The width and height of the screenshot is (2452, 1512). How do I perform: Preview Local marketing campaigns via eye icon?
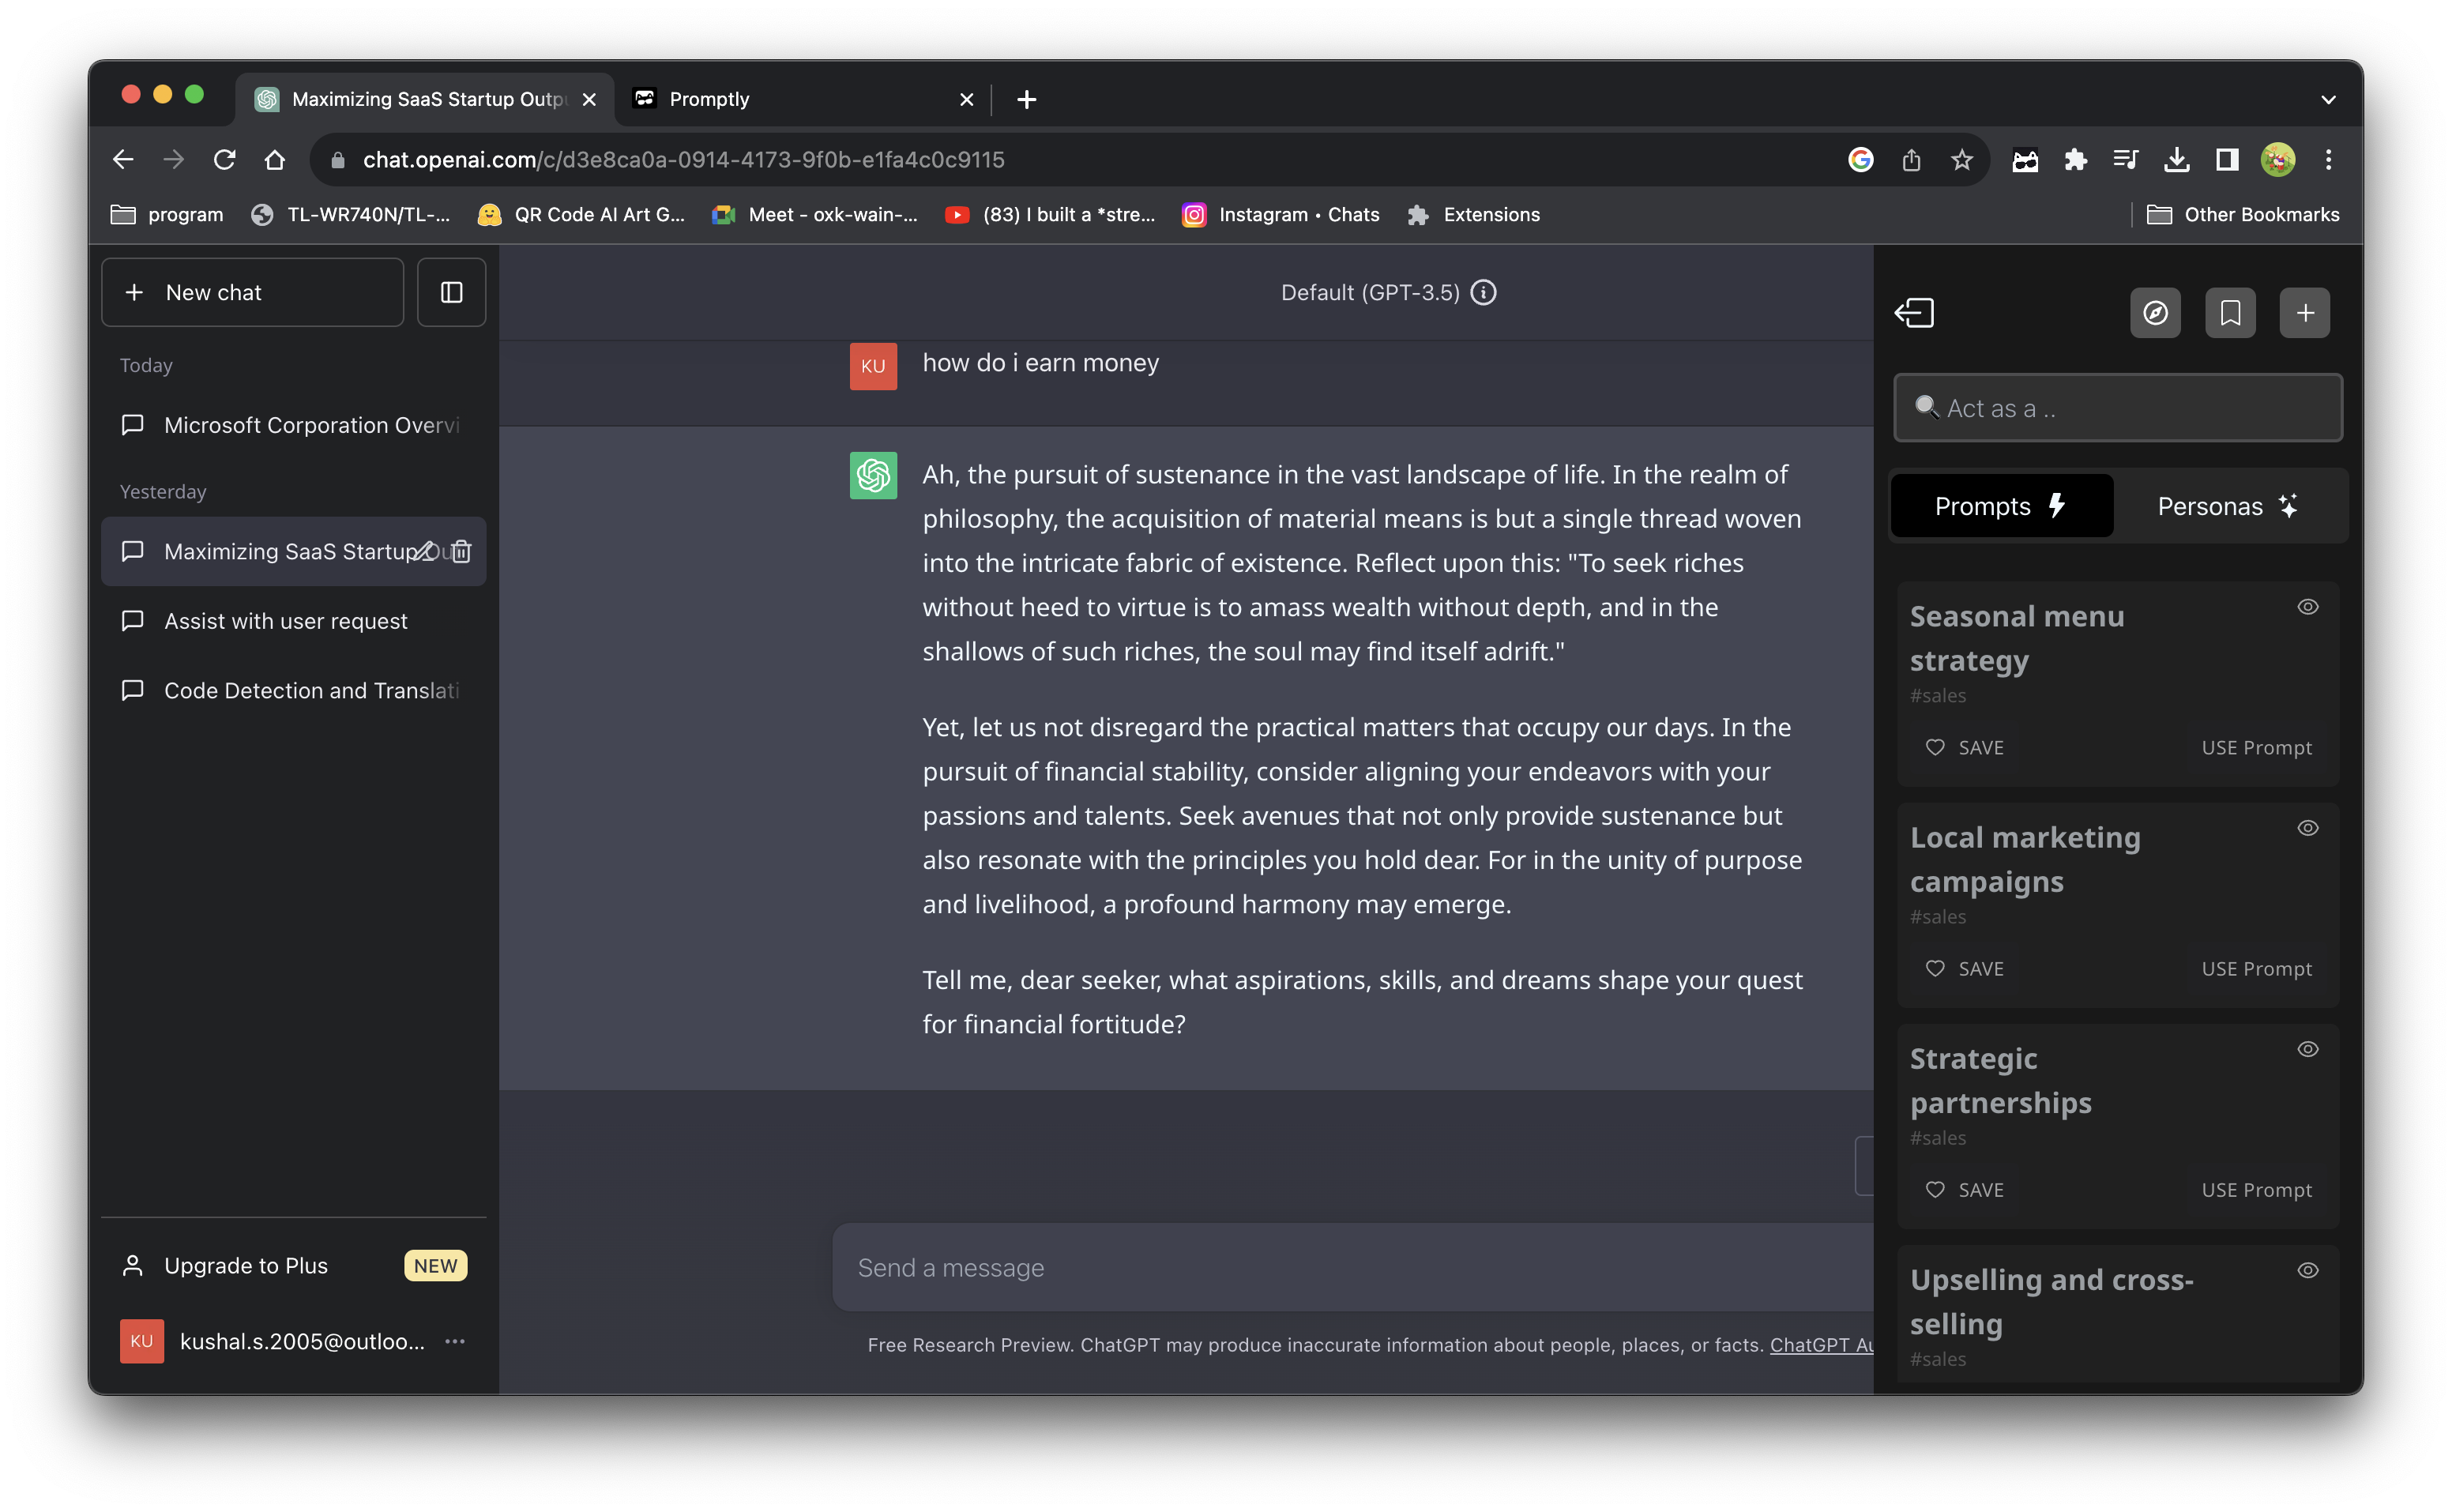pos(2307,828)
